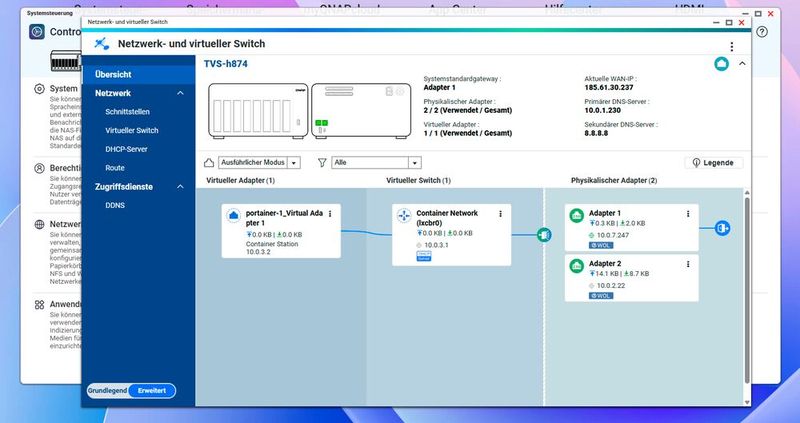Click the WOL badge on Adapter 1

pyautogui.click(x=601, y=245)
